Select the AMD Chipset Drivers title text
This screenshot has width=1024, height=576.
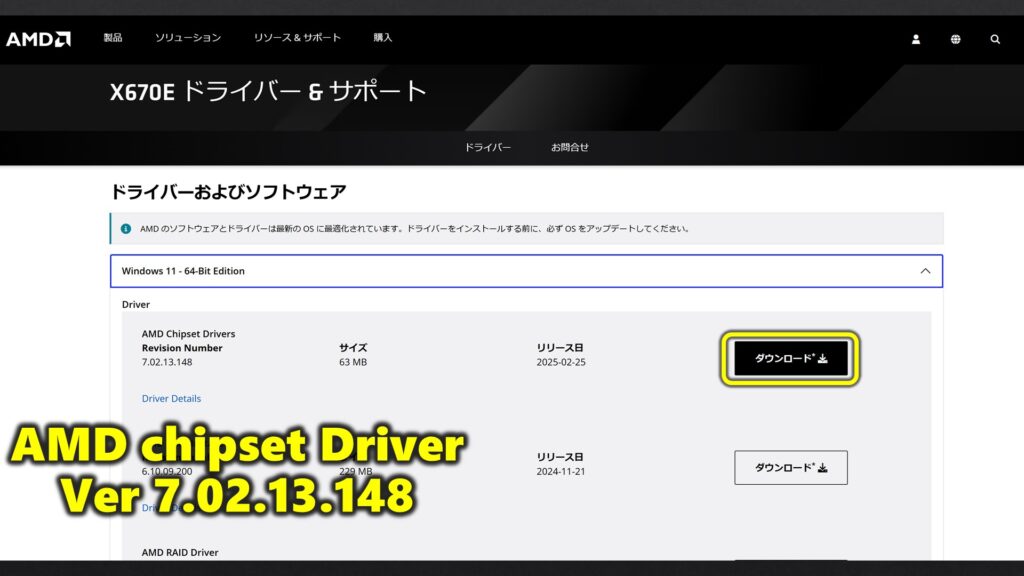tap(188, 334)
